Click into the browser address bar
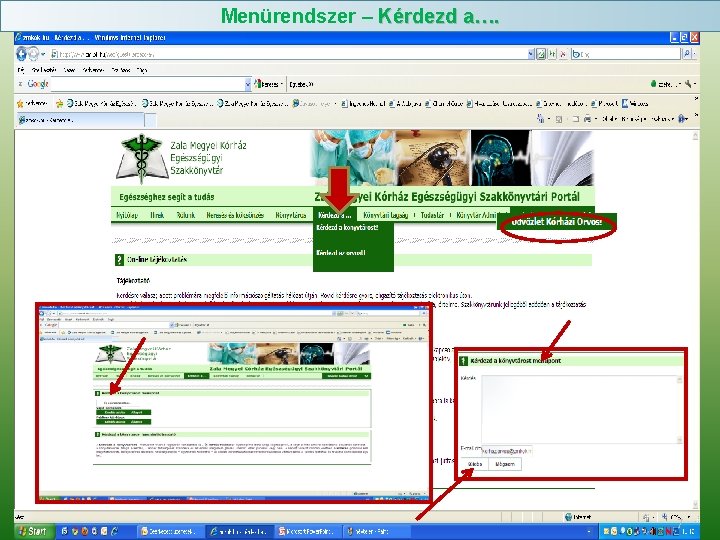 point(288,54)
